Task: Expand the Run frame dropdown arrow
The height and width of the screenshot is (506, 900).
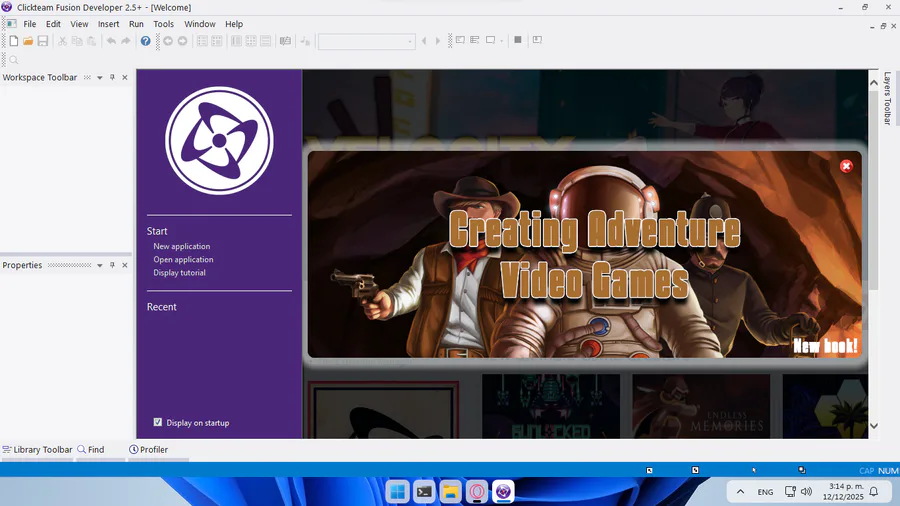Action: (502, 41)
